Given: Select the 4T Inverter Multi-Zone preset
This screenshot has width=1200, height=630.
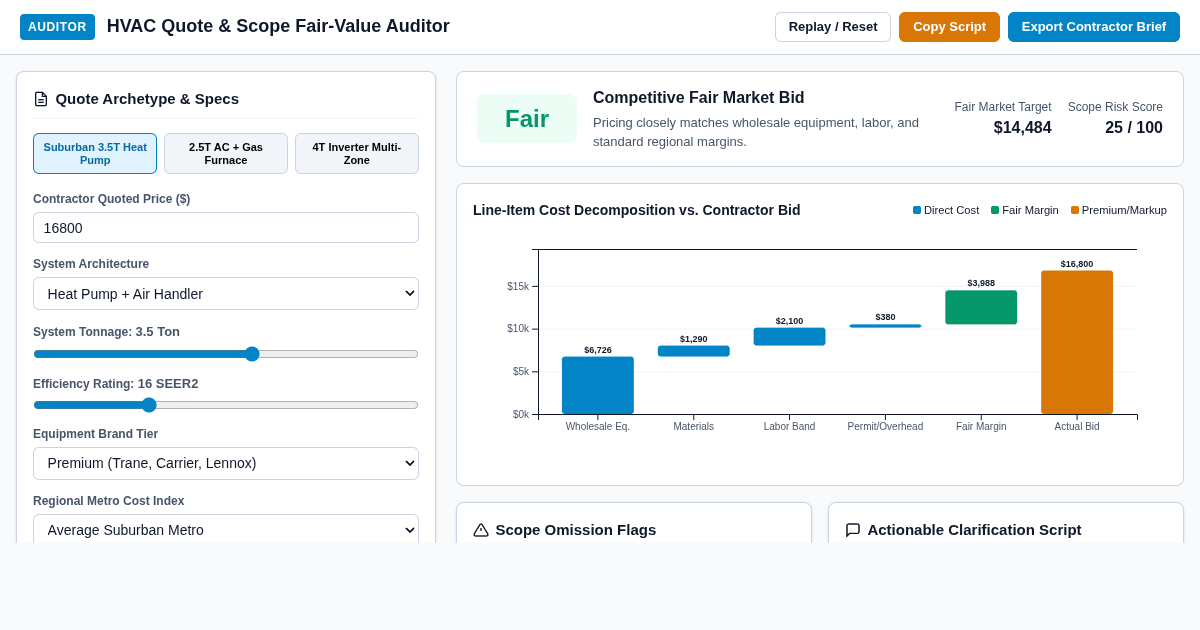Looking at the screenshot, I should click(357, 154).
